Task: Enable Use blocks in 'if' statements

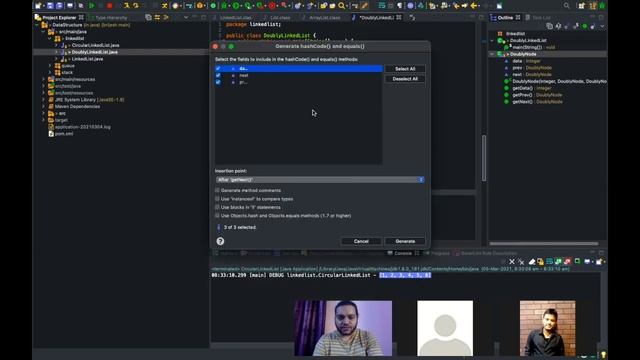Action: [x=217, y=207]
